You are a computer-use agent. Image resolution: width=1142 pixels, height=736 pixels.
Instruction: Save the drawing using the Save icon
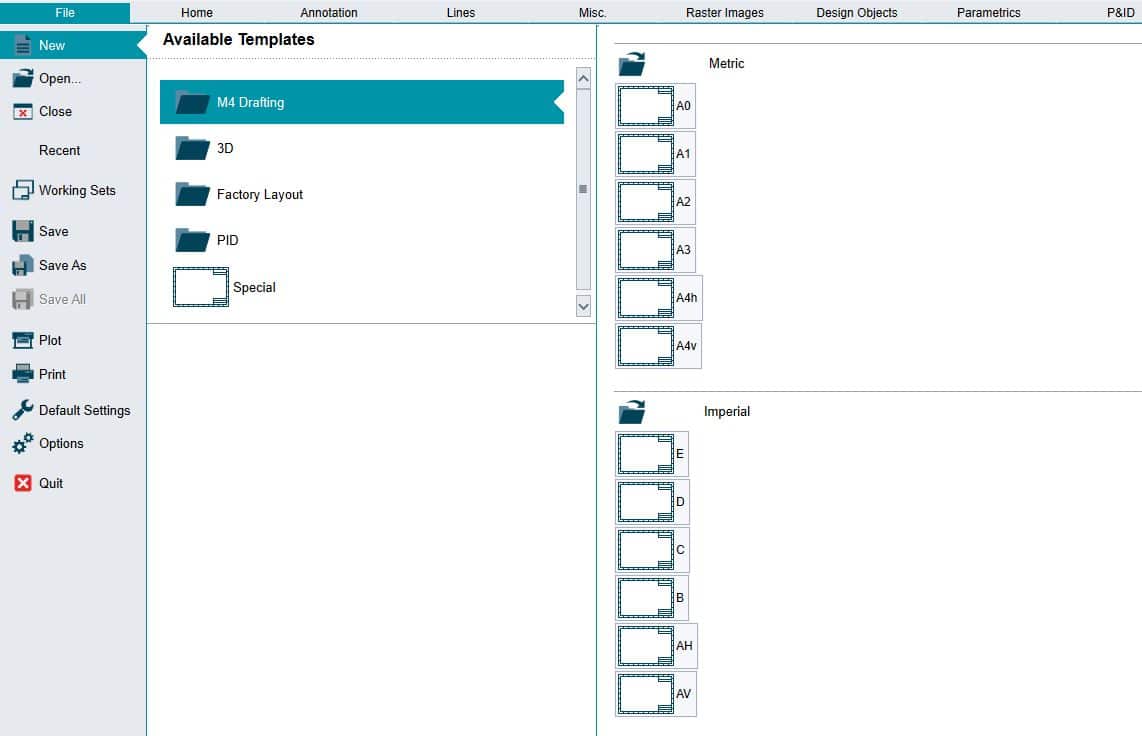[22, 231]
